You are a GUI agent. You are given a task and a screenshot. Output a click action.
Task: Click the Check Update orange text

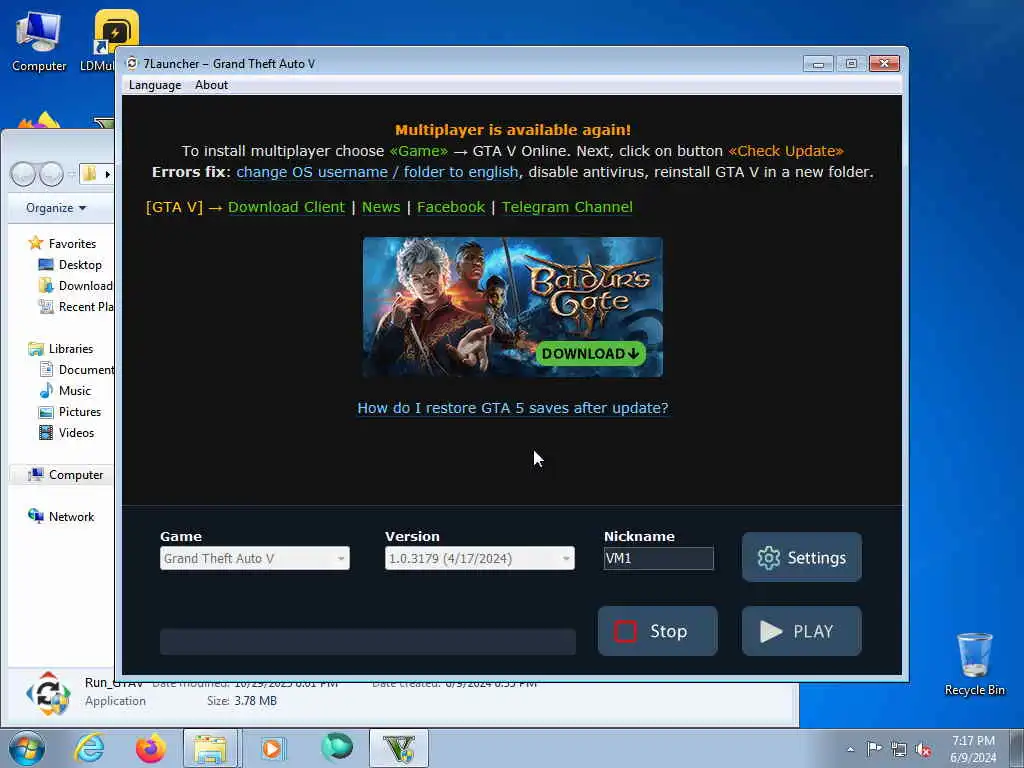click(x=786, y=151)
